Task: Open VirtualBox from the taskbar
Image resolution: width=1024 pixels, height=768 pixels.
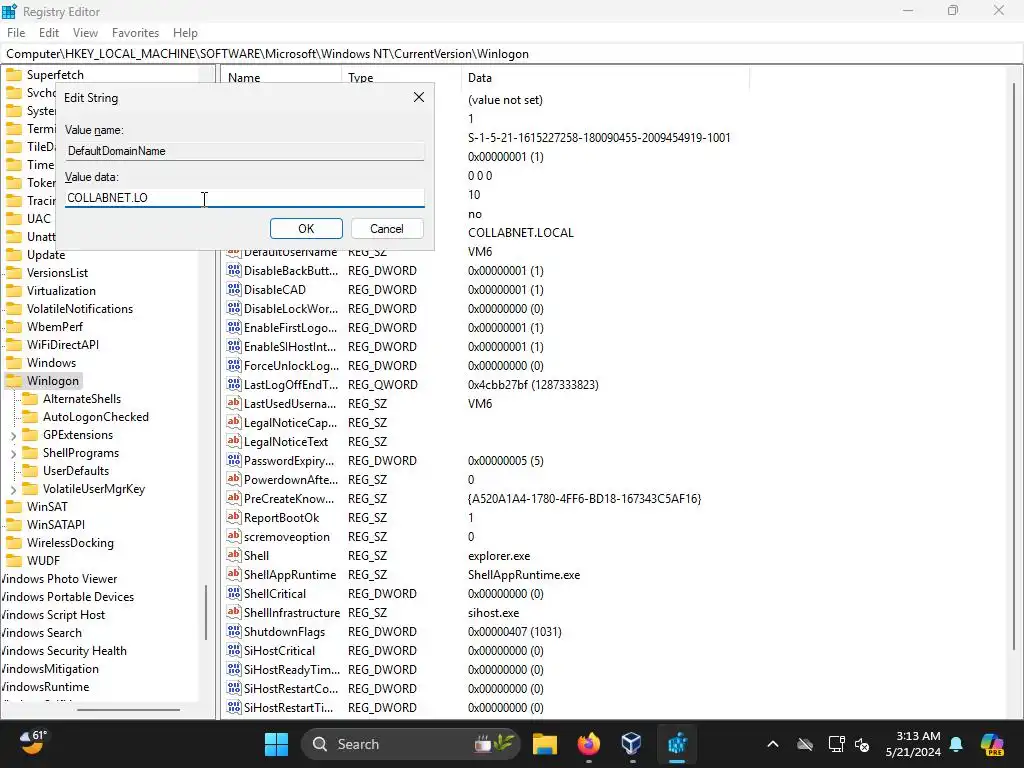Action: click(632, 744)
